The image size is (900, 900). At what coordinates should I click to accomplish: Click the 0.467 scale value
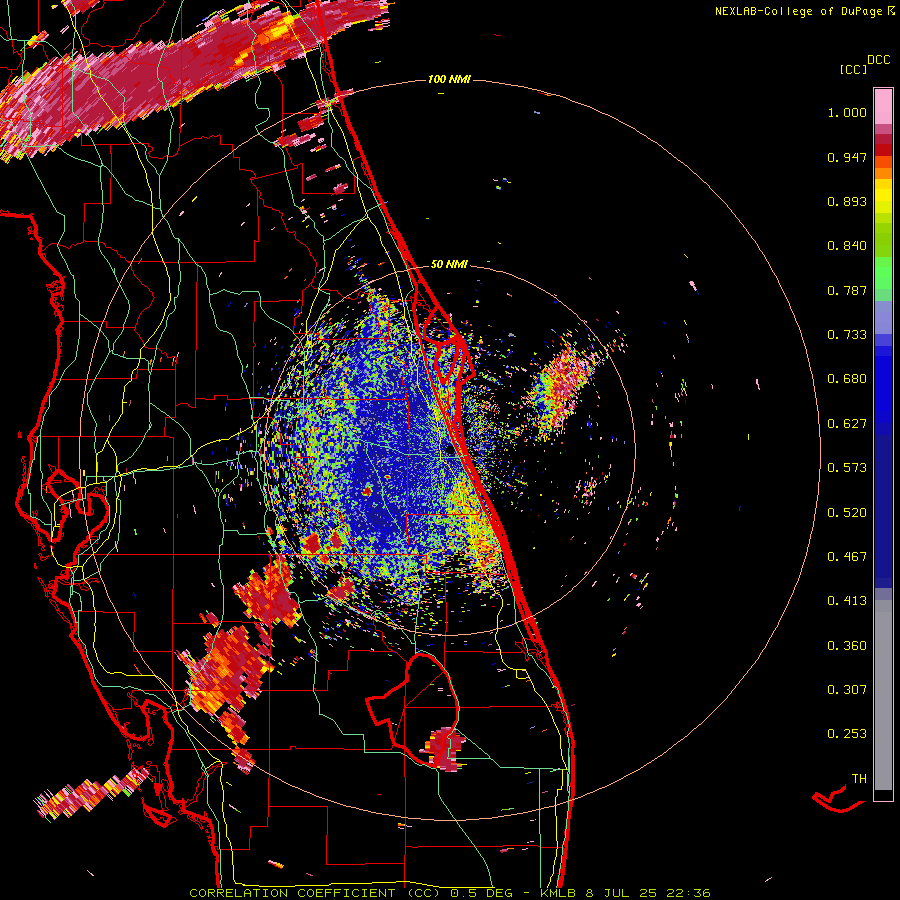(x=847, y=557)
